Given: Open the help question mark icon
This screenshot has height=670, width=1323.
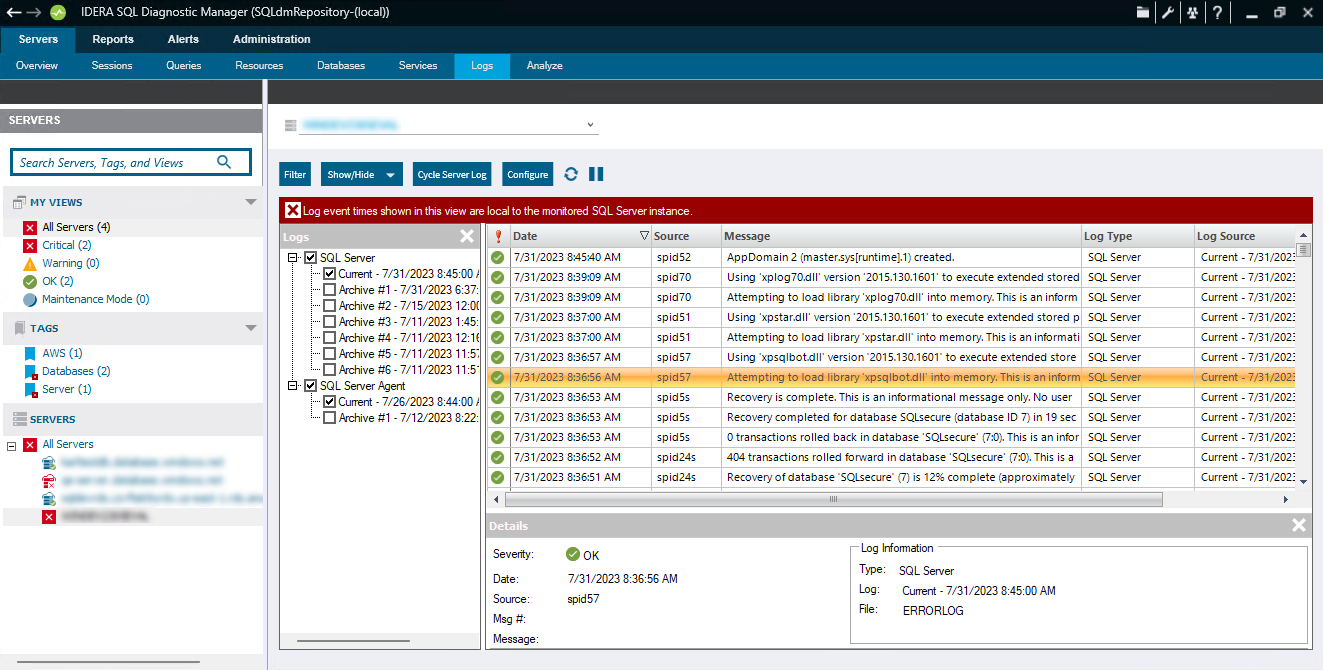Looking at the screenshot, I should 1217,13.
